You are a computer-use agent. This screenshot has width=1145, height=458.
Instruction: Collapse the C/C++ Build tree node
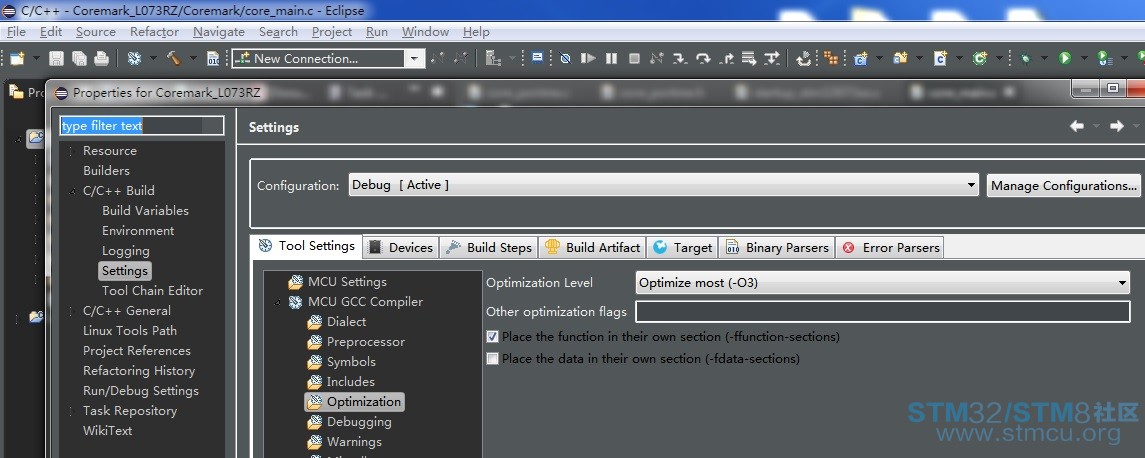72,191
